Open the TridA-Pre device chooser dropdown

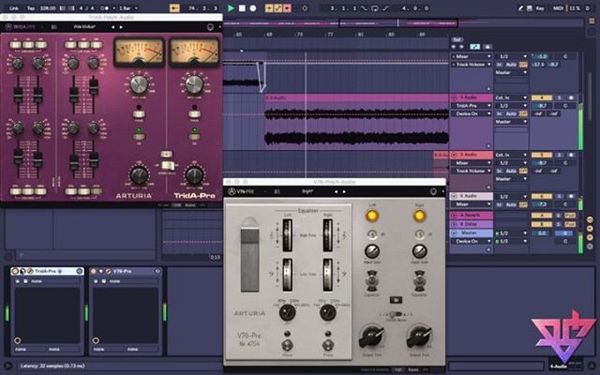(x=471, y=106)
